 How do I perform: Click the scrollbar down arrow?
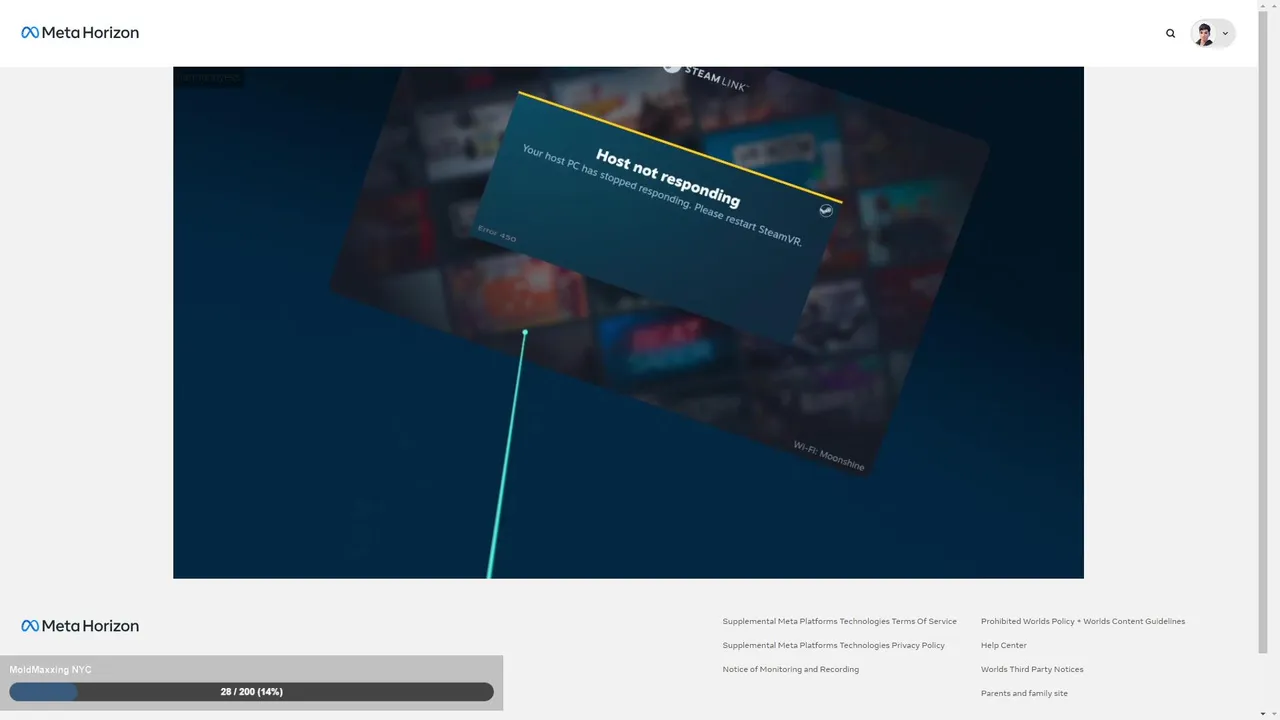[1262, 714]
